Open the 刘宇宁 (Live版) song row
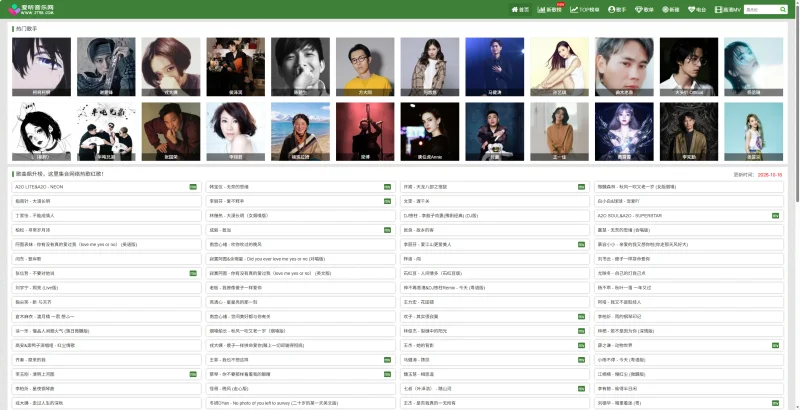This screenshot has height=410, width=800. click(x=107, y=288)
